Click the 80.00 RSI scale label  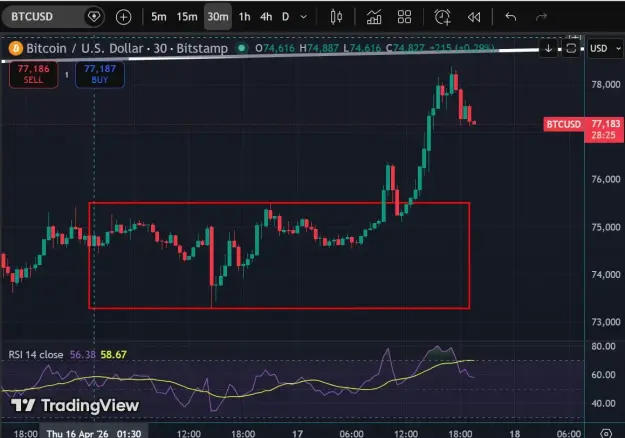(603, 346)
